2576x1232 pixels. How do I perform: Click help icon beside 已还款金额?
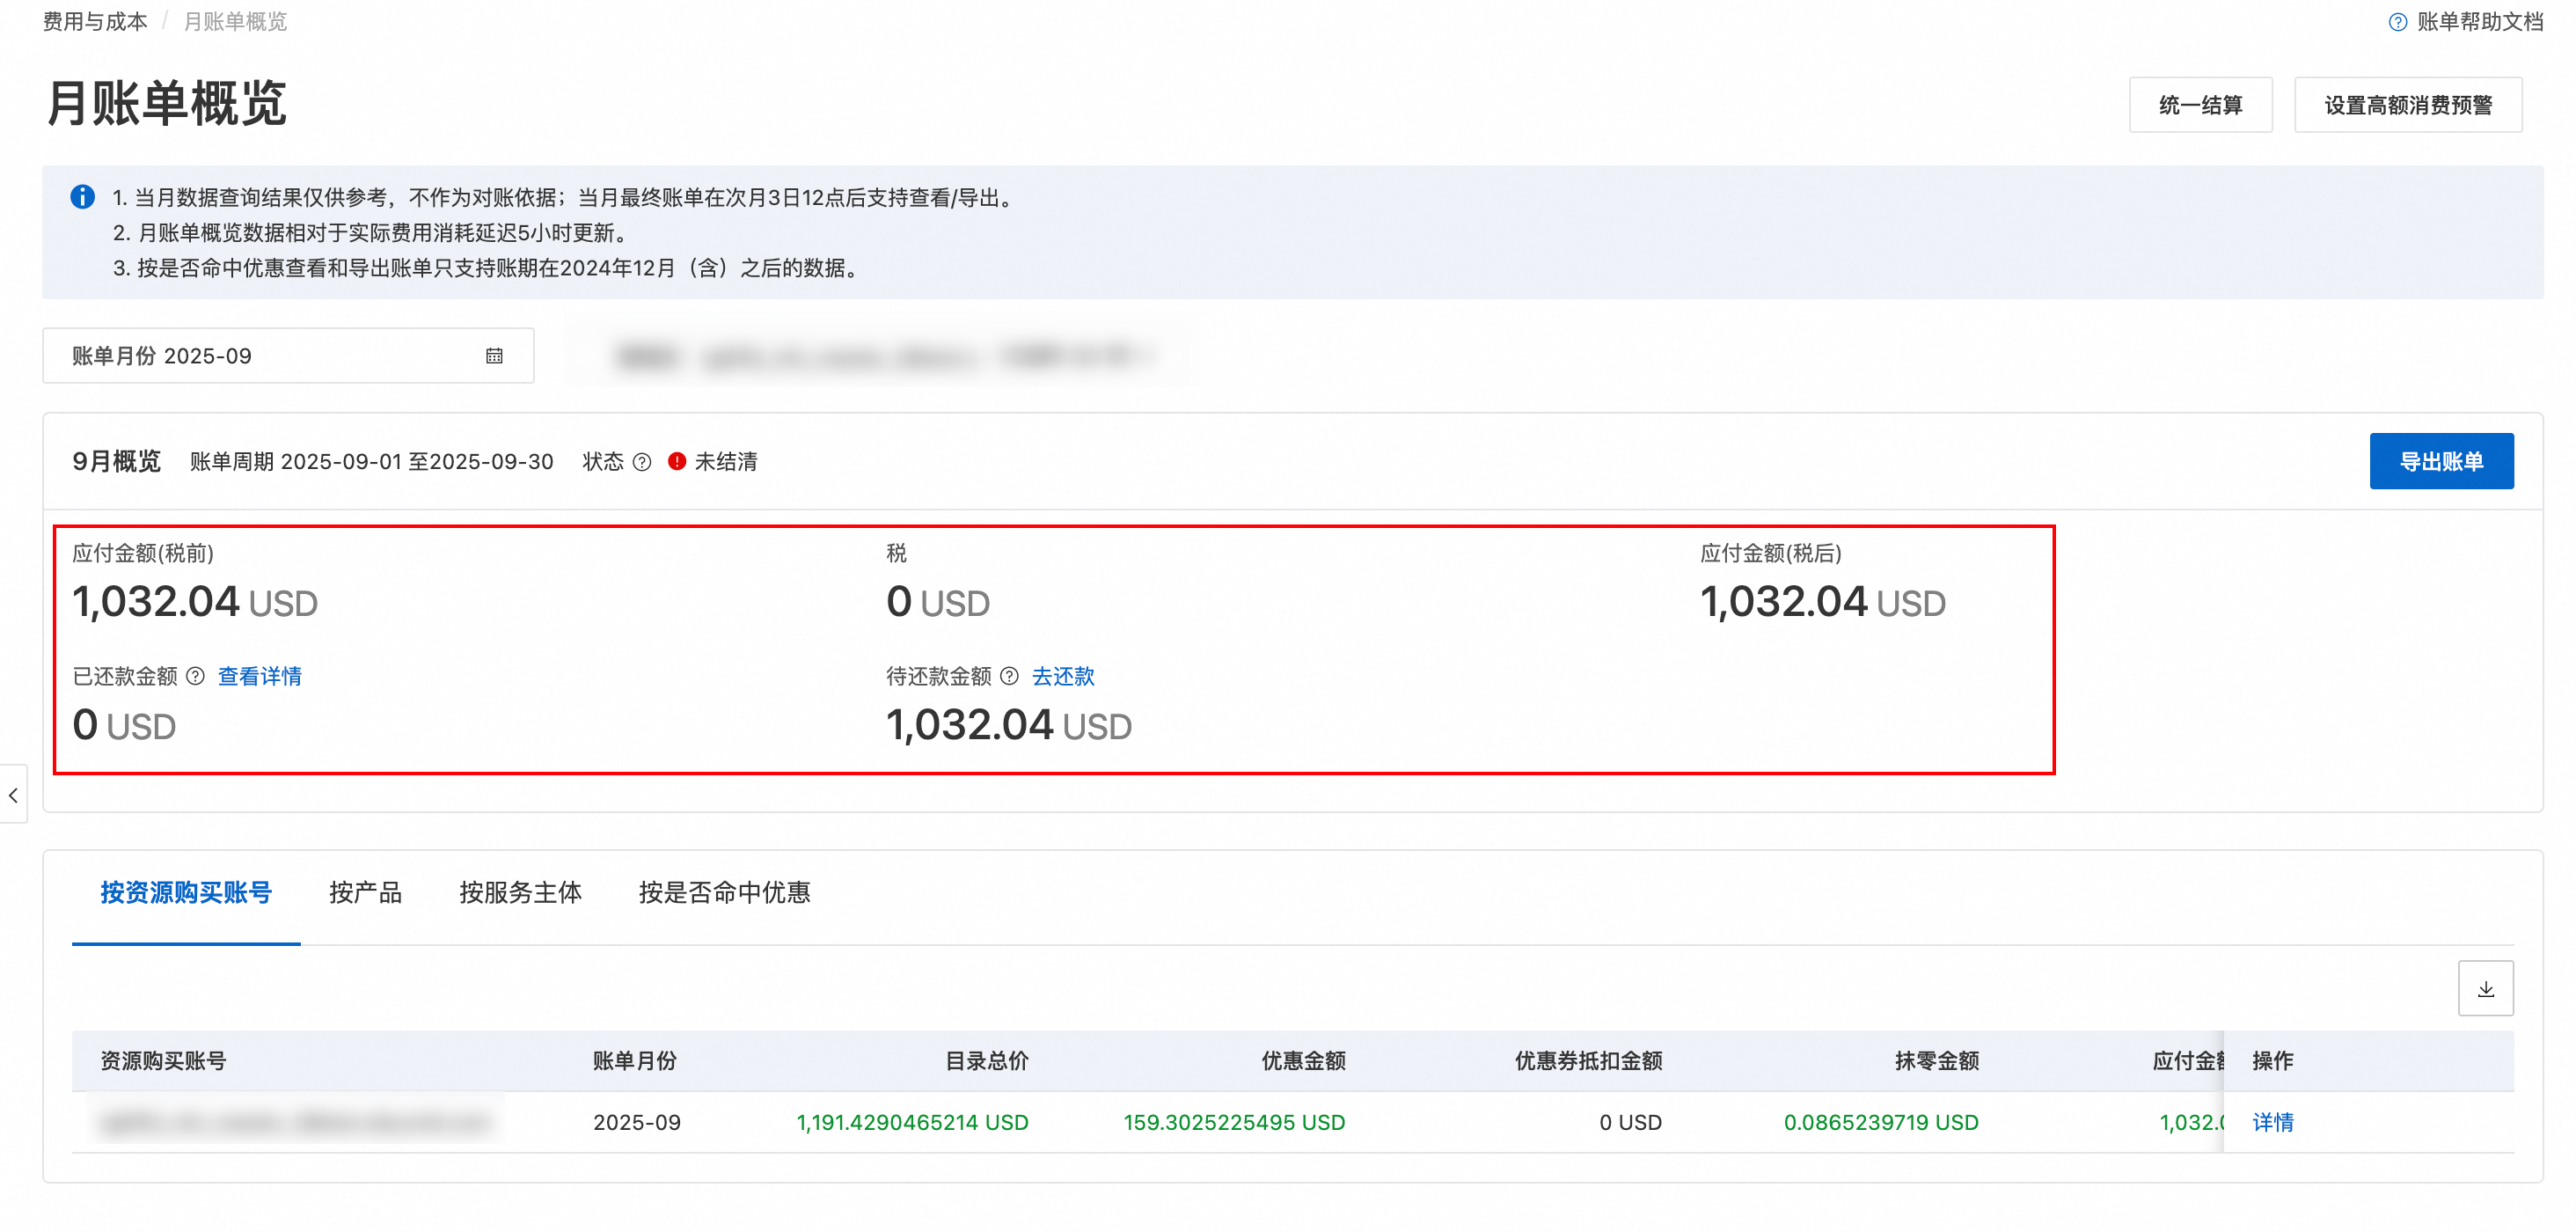[196, 676]
